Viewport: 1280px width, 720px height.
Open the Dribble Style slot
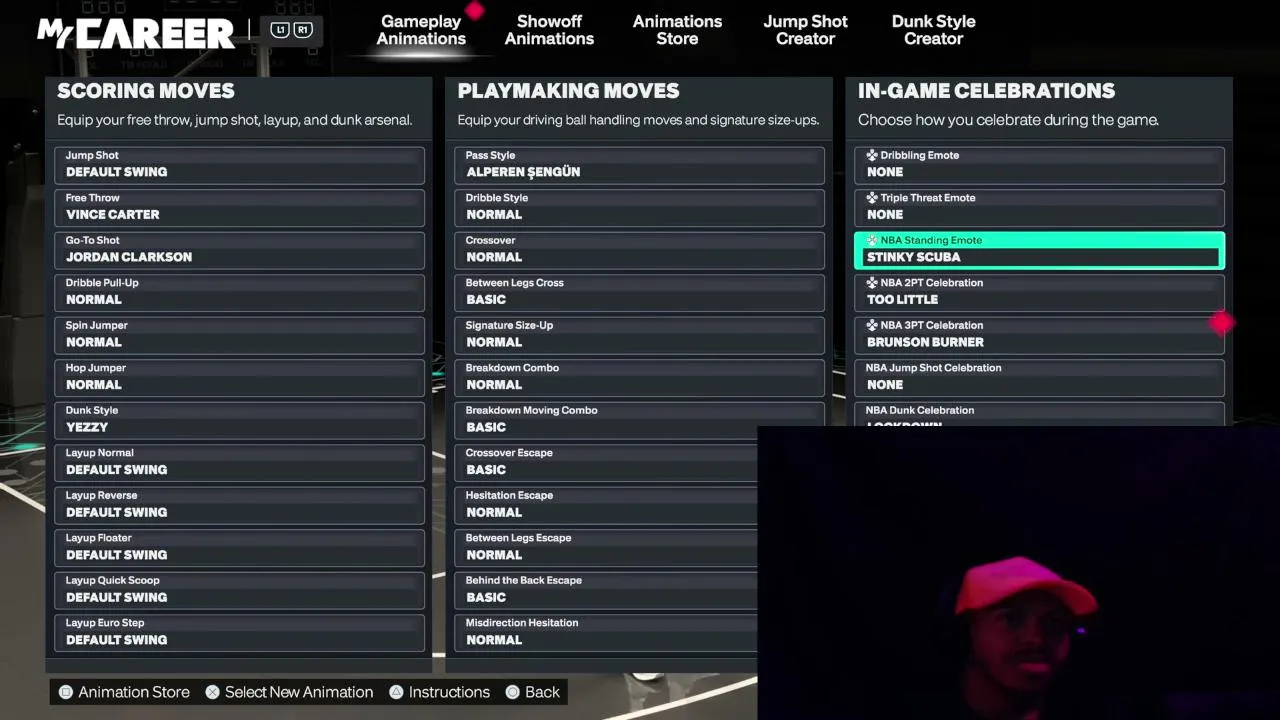point(640,208)
